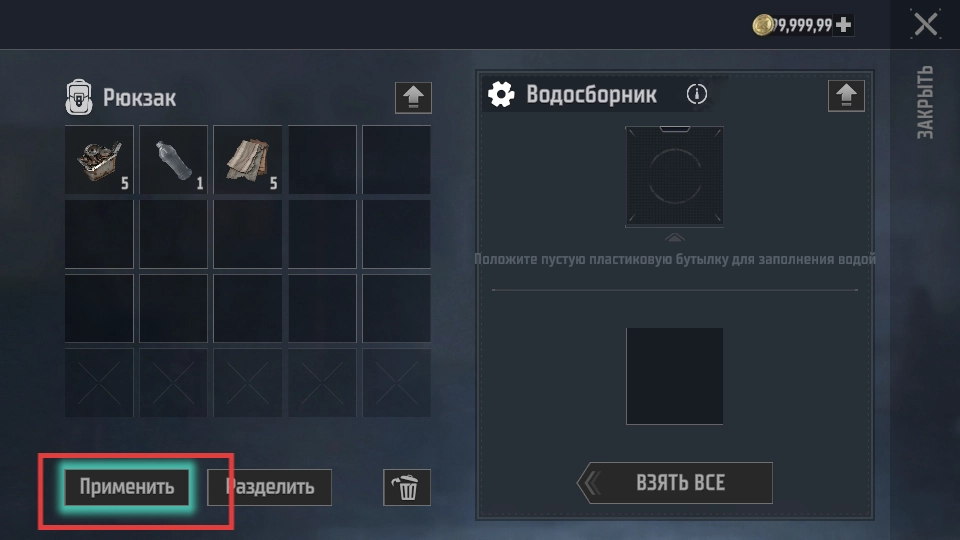
Task: Select the scrap metal item in backpack
Action: (x=99, y=160)
